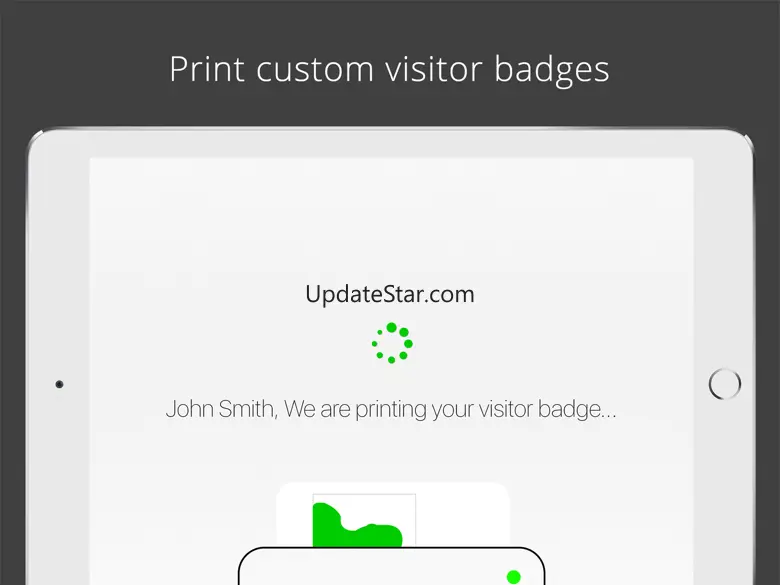Click the green printer status light
780x585 pixels.
pos(513,577)
